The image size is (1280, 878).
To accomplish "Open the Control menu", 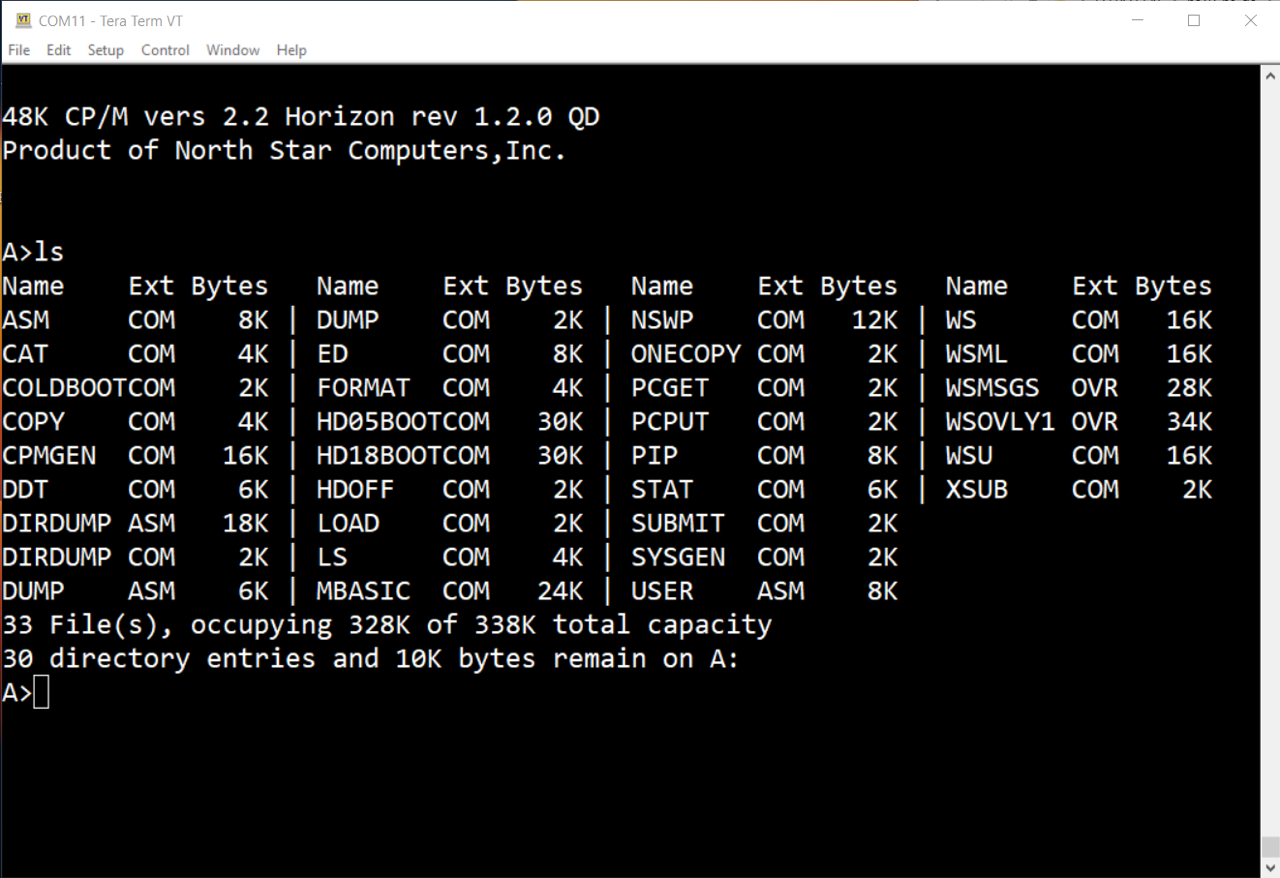I will pos(165,50).
